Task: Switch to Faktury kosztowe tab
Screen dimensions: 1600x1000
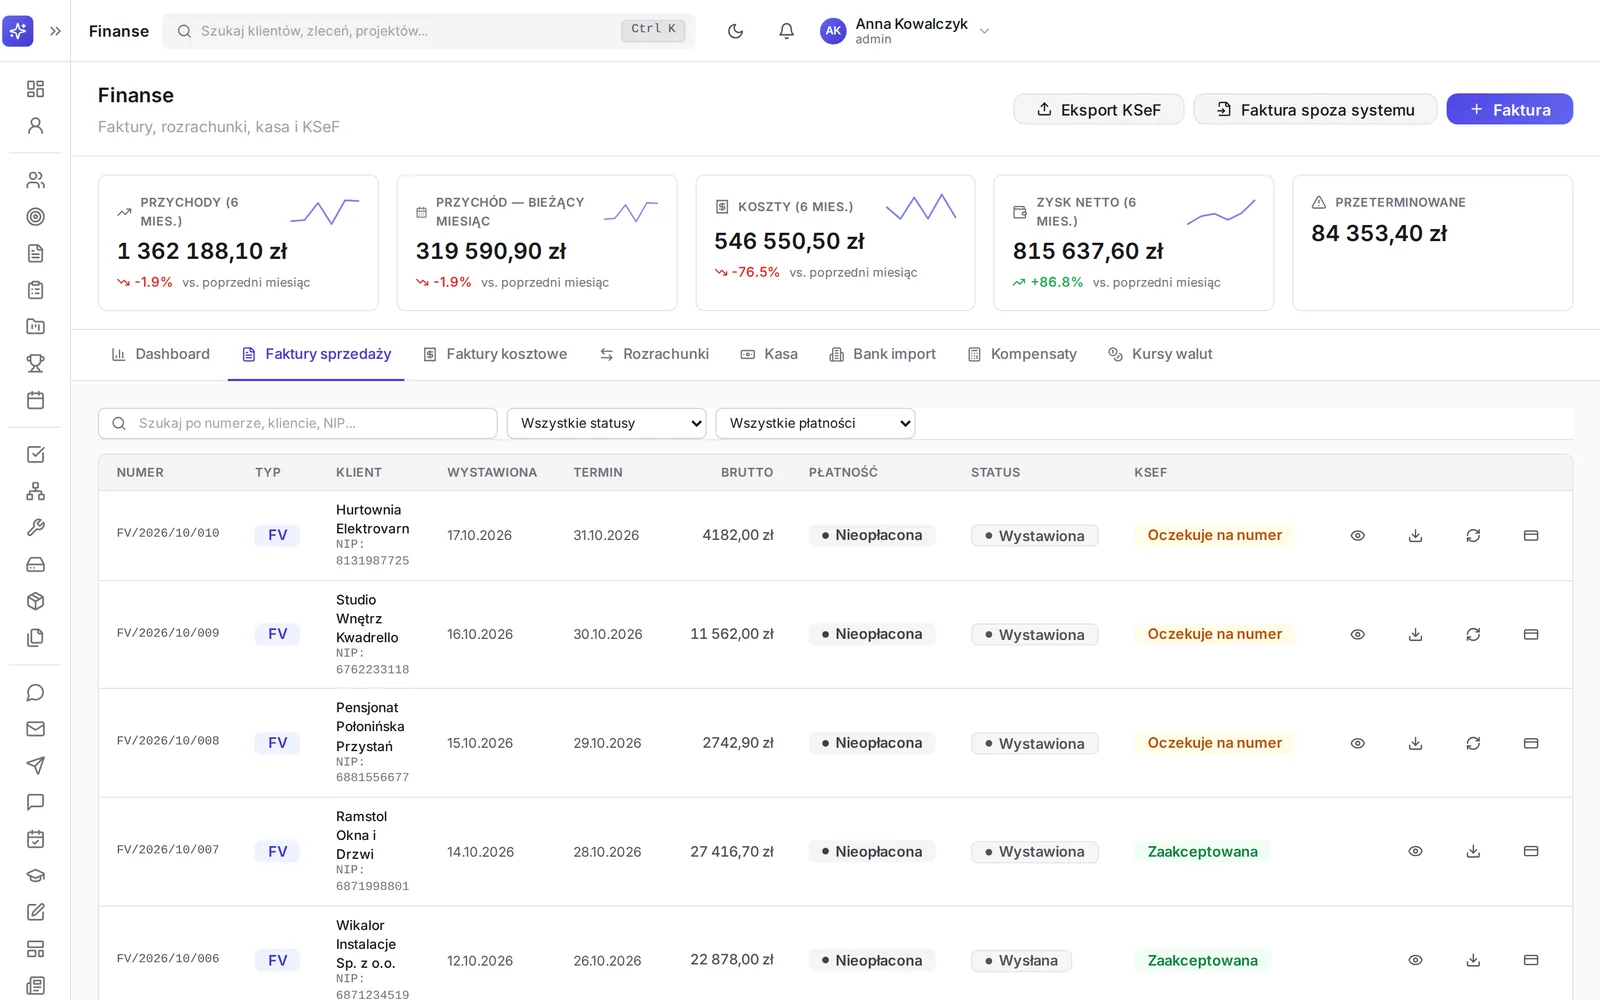Action: coord(495,354)
